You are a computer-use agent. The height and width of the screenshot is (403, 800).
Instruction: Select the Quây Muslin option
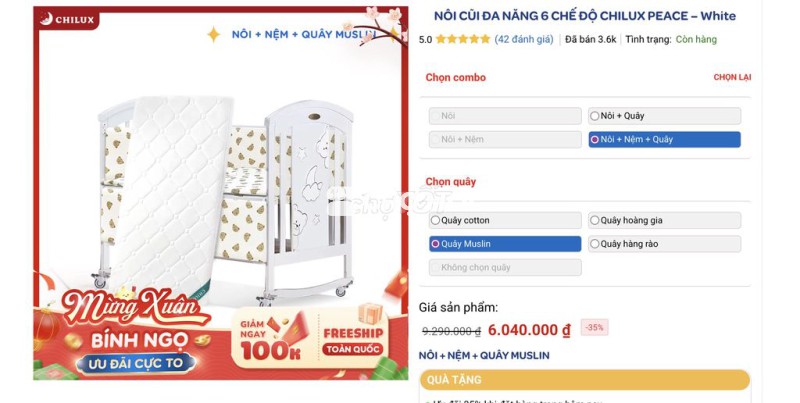505,244
